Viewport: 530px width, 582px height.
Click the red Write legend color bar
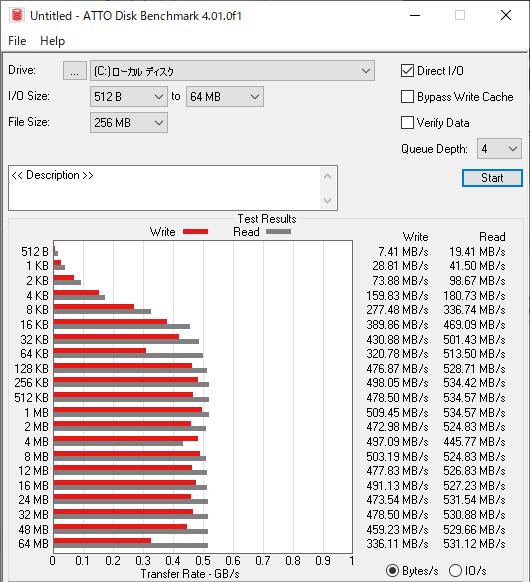pyautogui.click(x=196, y=232)
